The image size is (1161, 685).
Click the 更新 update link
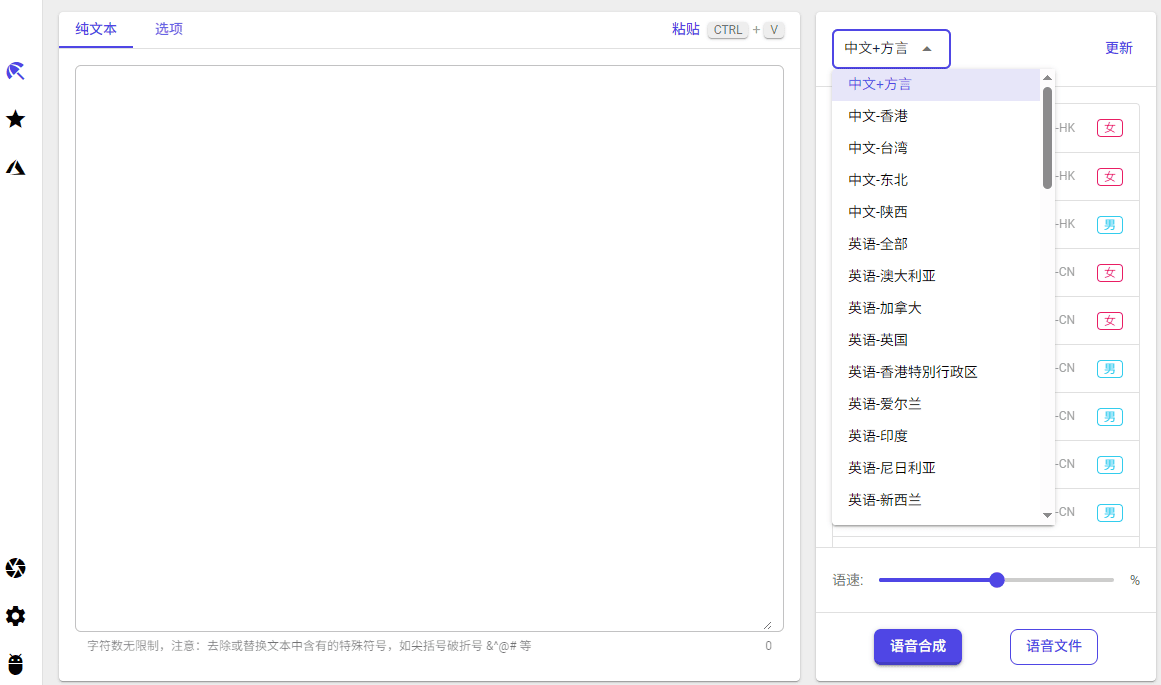click(x=1119, y=48)
